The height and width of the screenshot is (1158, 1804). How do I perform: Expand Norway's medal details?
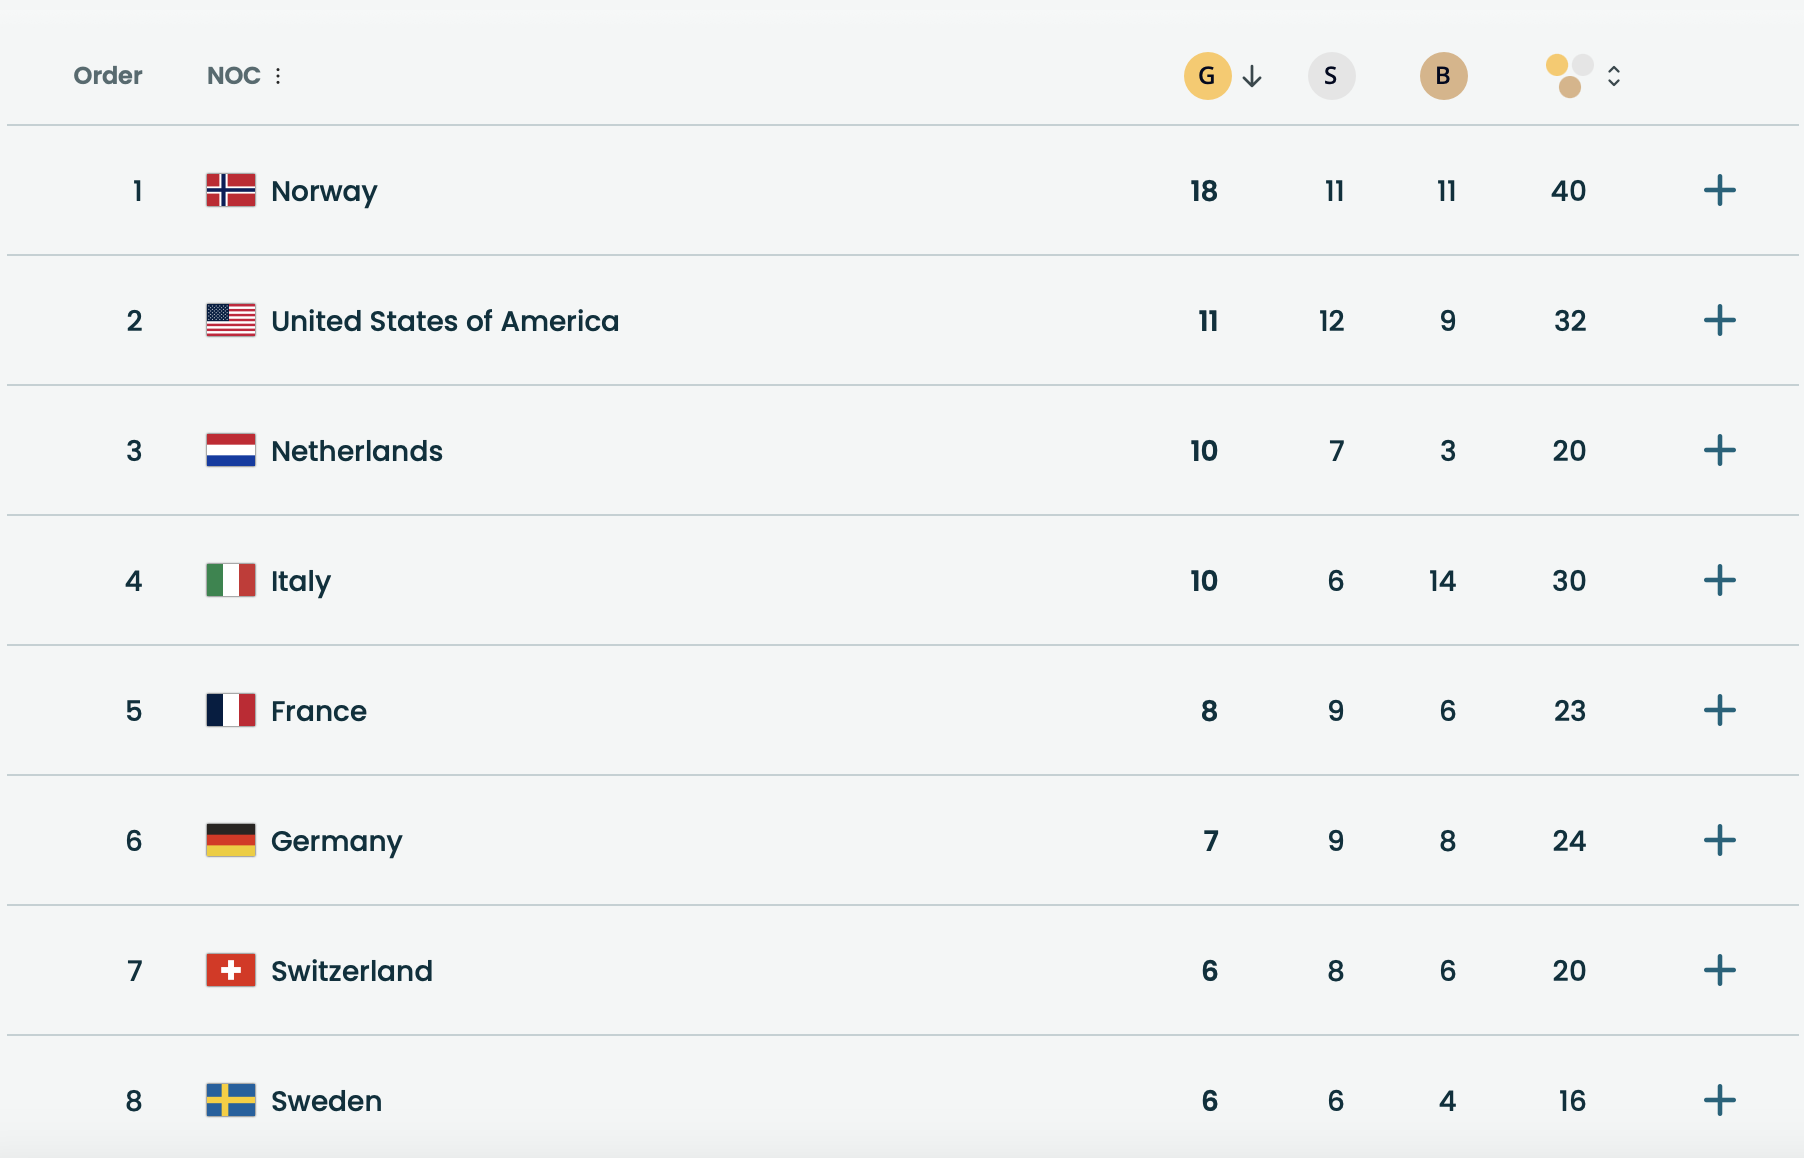click(x=1719, y=190)
